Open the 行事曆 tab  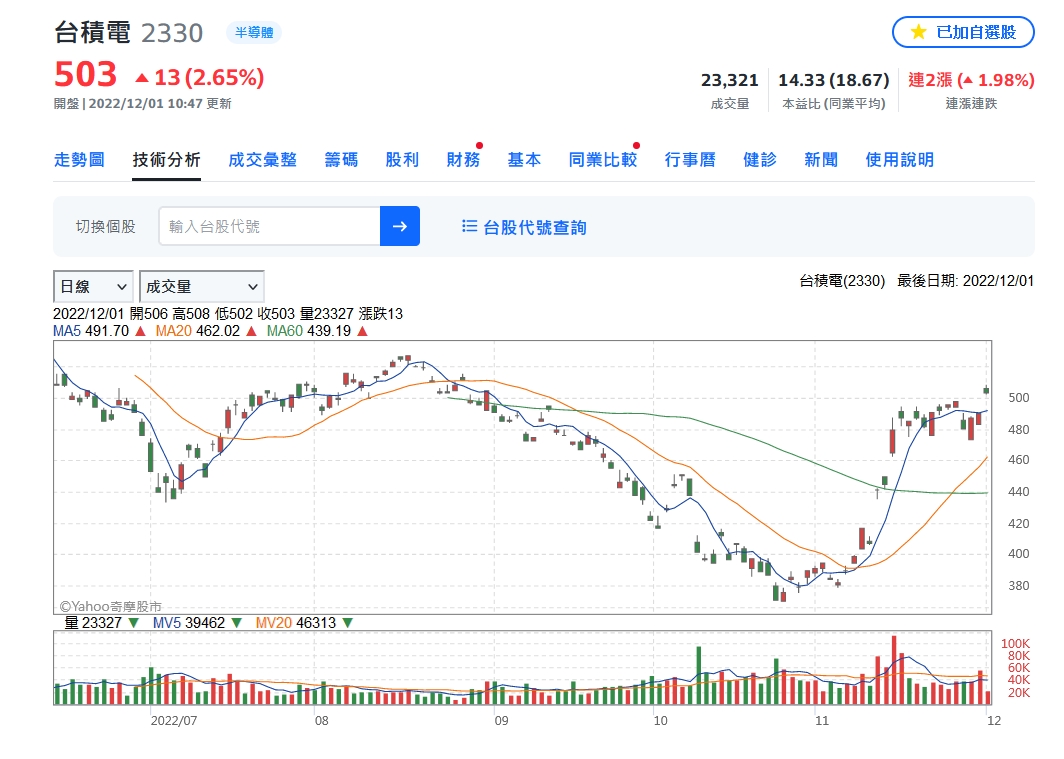click(690, 159)
